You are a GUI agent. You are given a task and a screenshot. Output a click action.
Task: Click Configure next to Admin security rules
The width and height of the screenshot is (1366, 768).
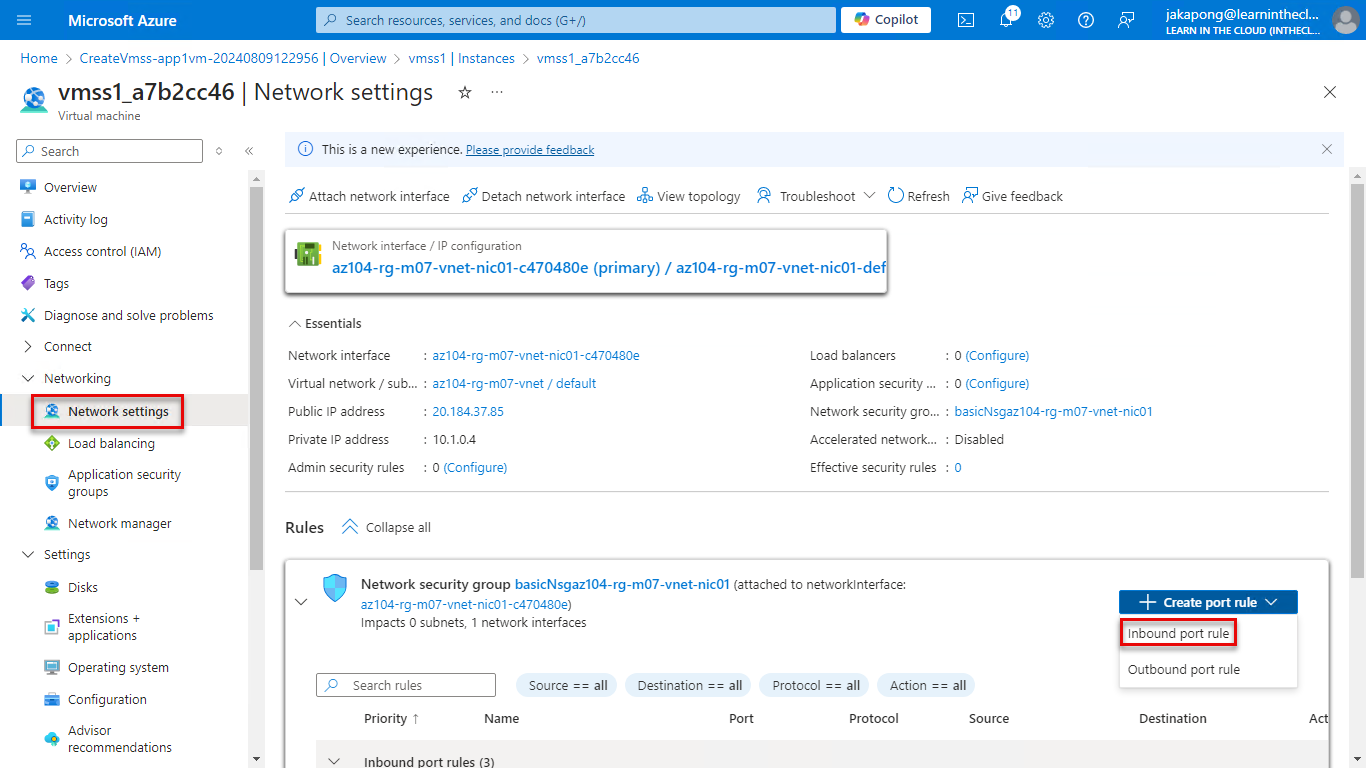tap(475, 467)
